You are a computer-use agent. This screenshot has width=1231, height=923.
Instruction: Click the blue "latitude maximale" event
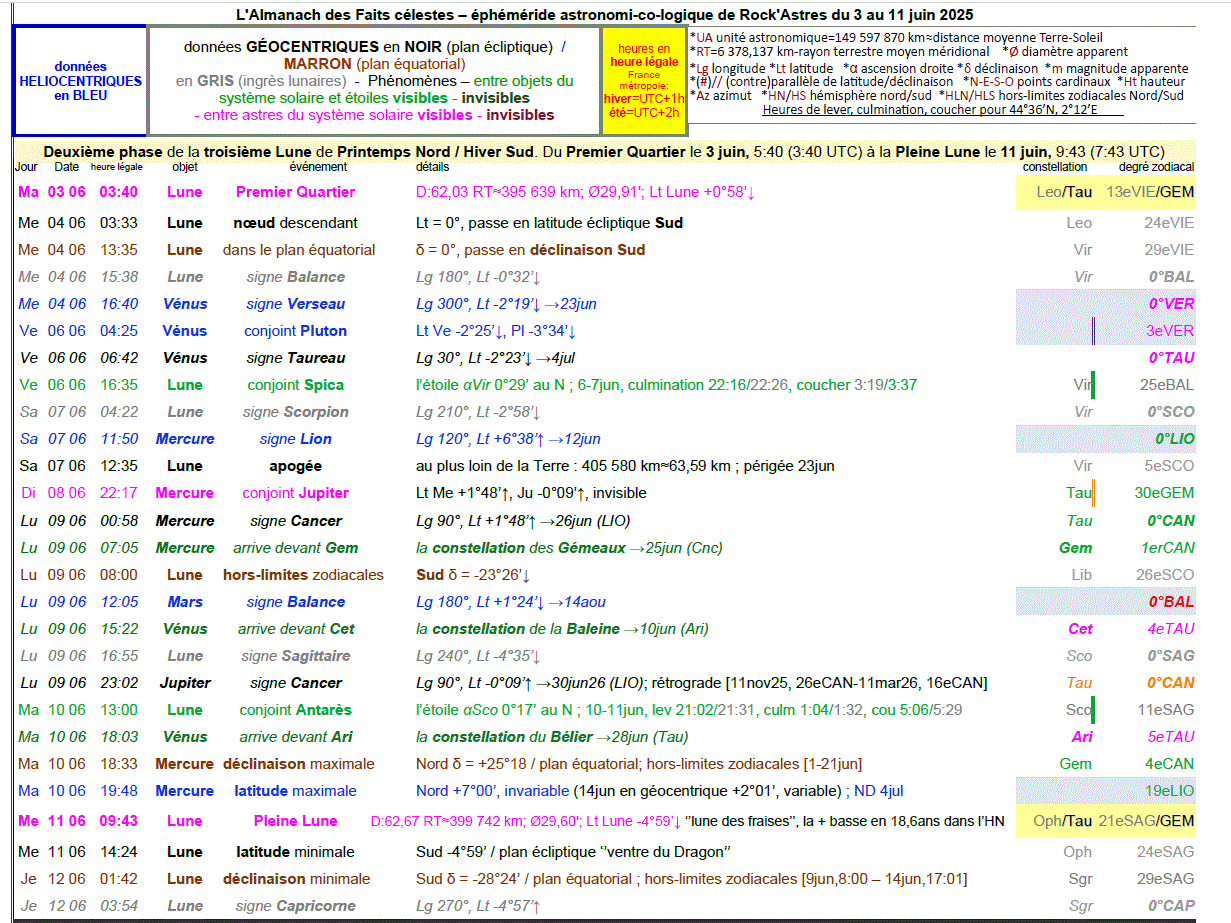click(x=295, y=791)
